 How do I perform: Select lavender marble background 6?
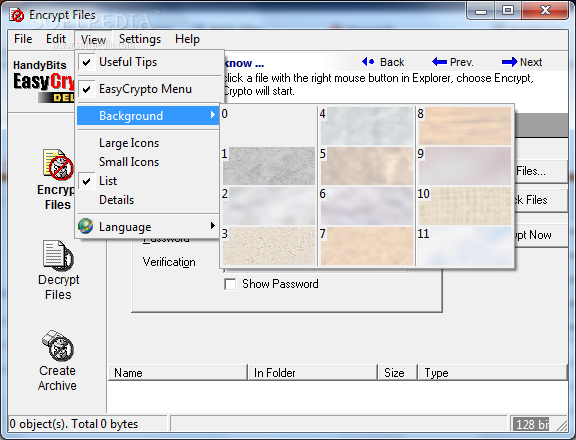(366, 206)
